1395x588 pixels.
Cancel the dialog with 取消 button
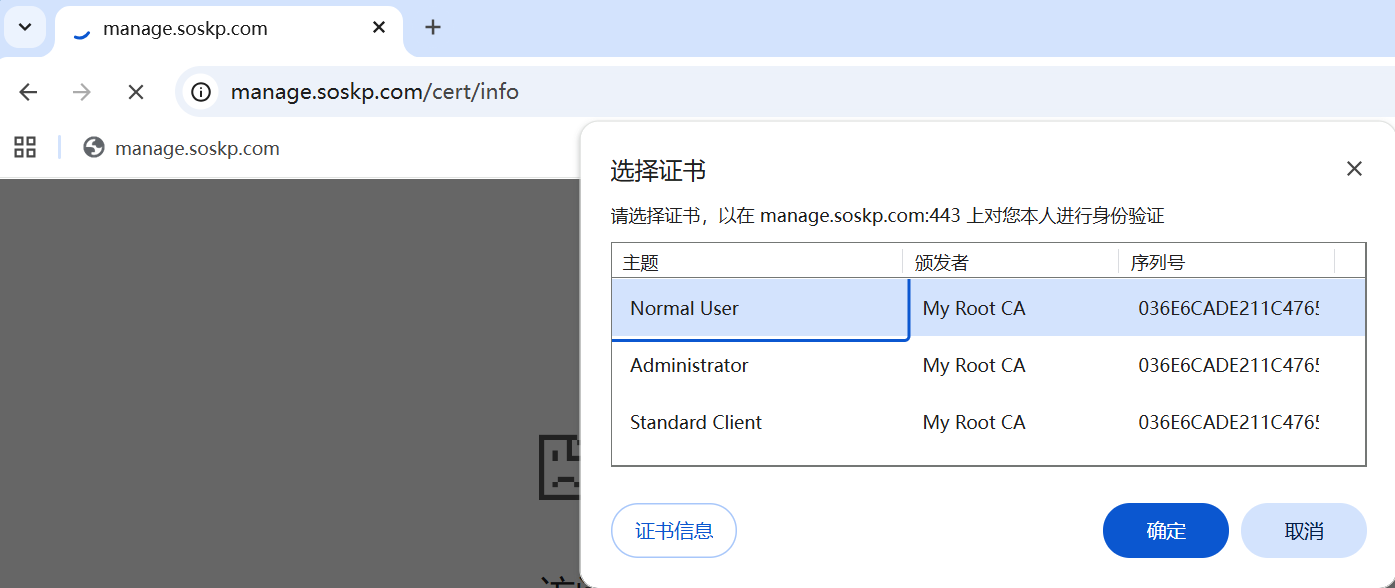click(x=1303, y=530)
